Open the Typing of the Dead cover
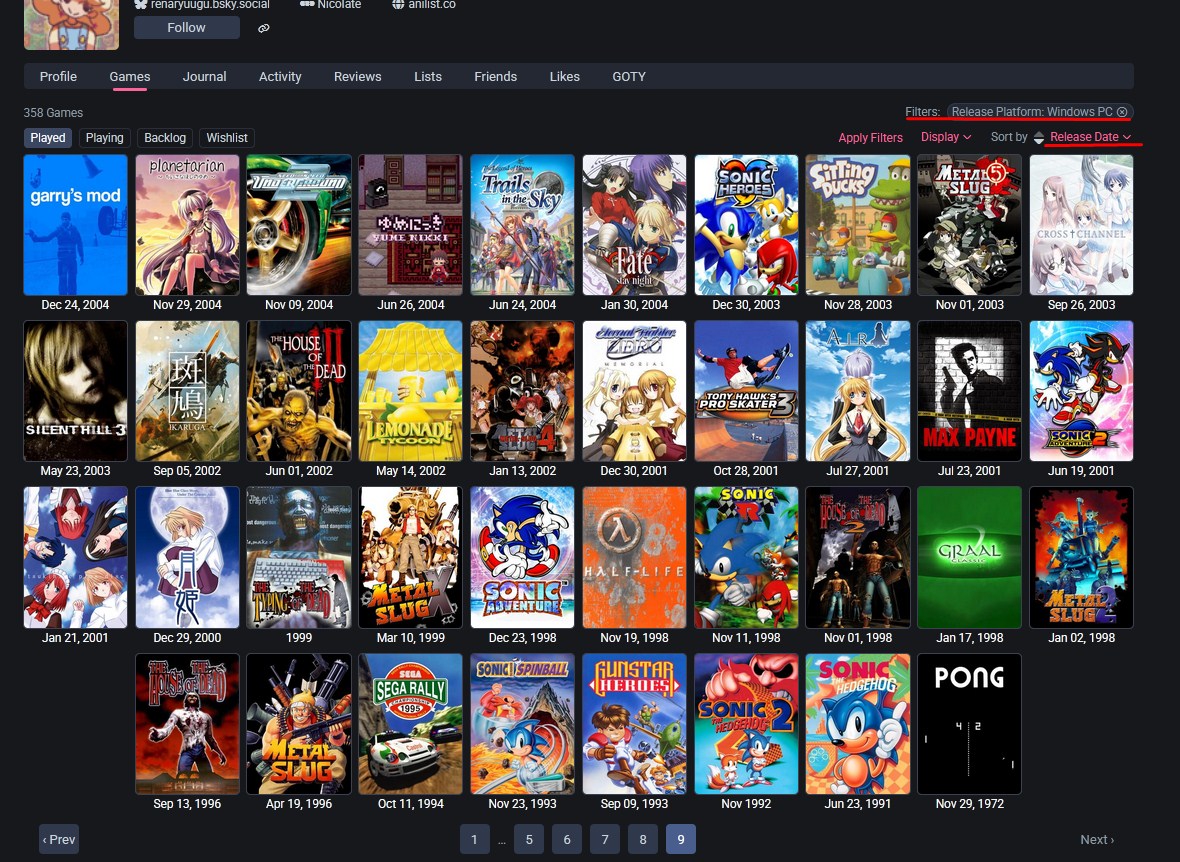The width and height of the screenshot is (1180, 862). [299, 558]
